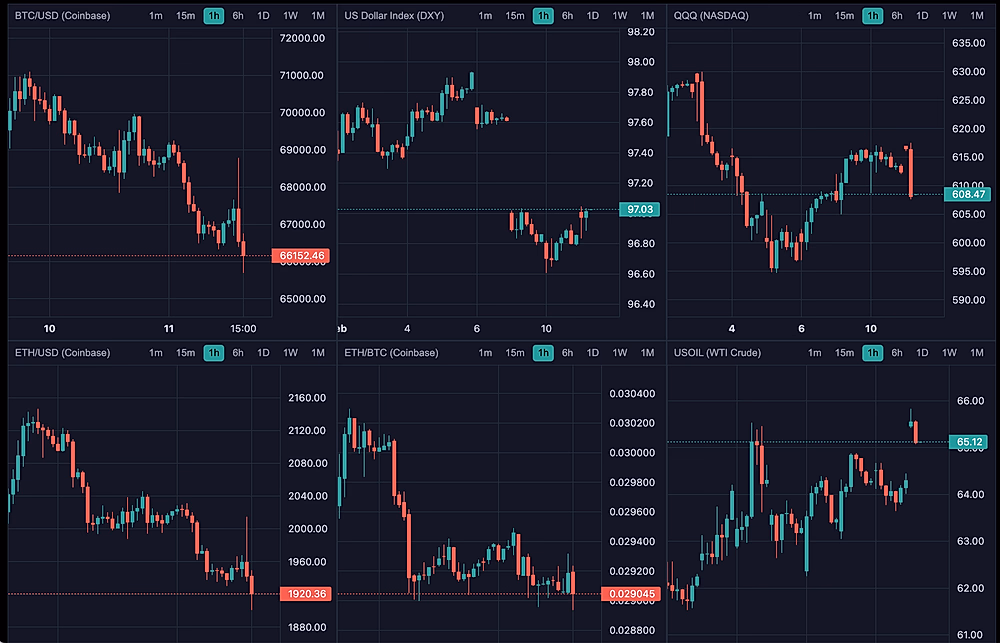The image size is (1000, 643).
Task: Pick 6h timeframe on ETH/USD chart
Action: click(x=238, y=352)
